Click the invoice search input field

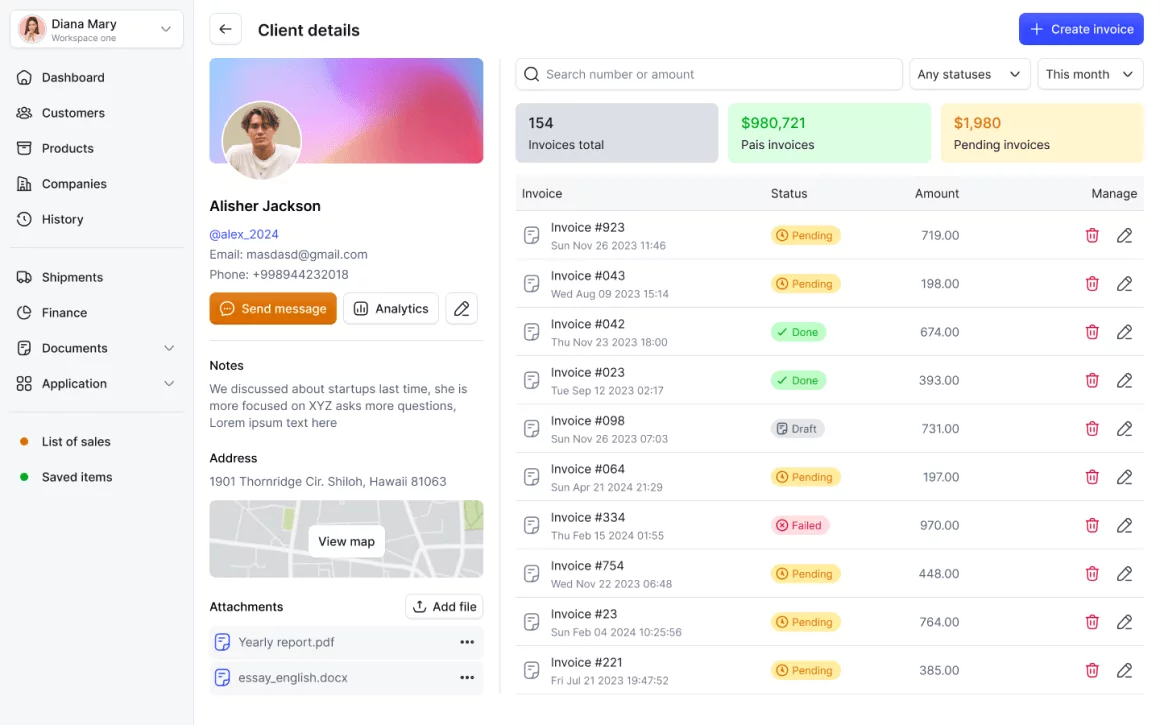[710, 74]
